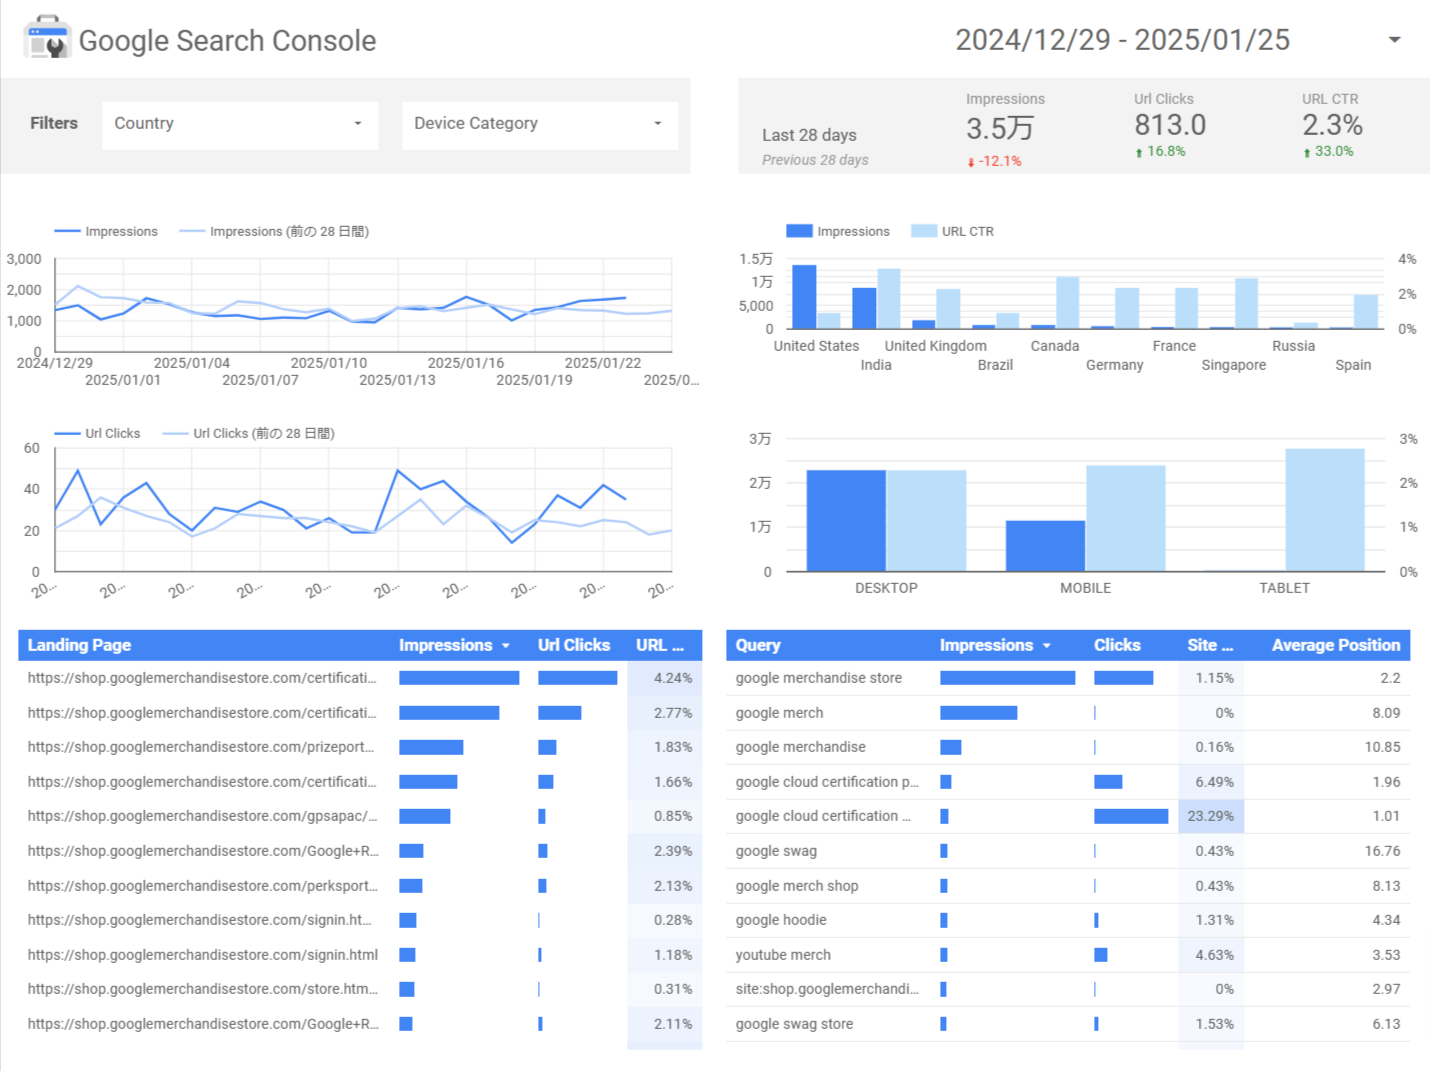This screenshot has height=1071, width=1430.
Task: Click the green 16.8% clicks change indicator
Action: click(1160, 151)
